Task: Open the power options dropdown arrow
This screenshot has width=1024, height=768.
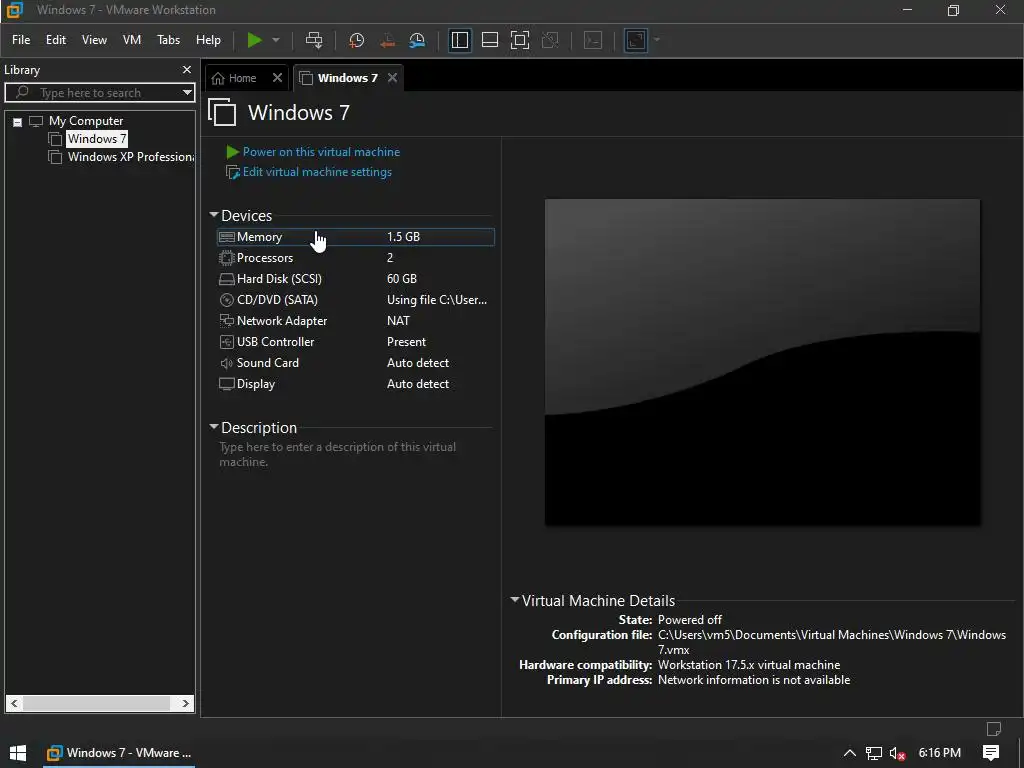Action: point(276,40)
